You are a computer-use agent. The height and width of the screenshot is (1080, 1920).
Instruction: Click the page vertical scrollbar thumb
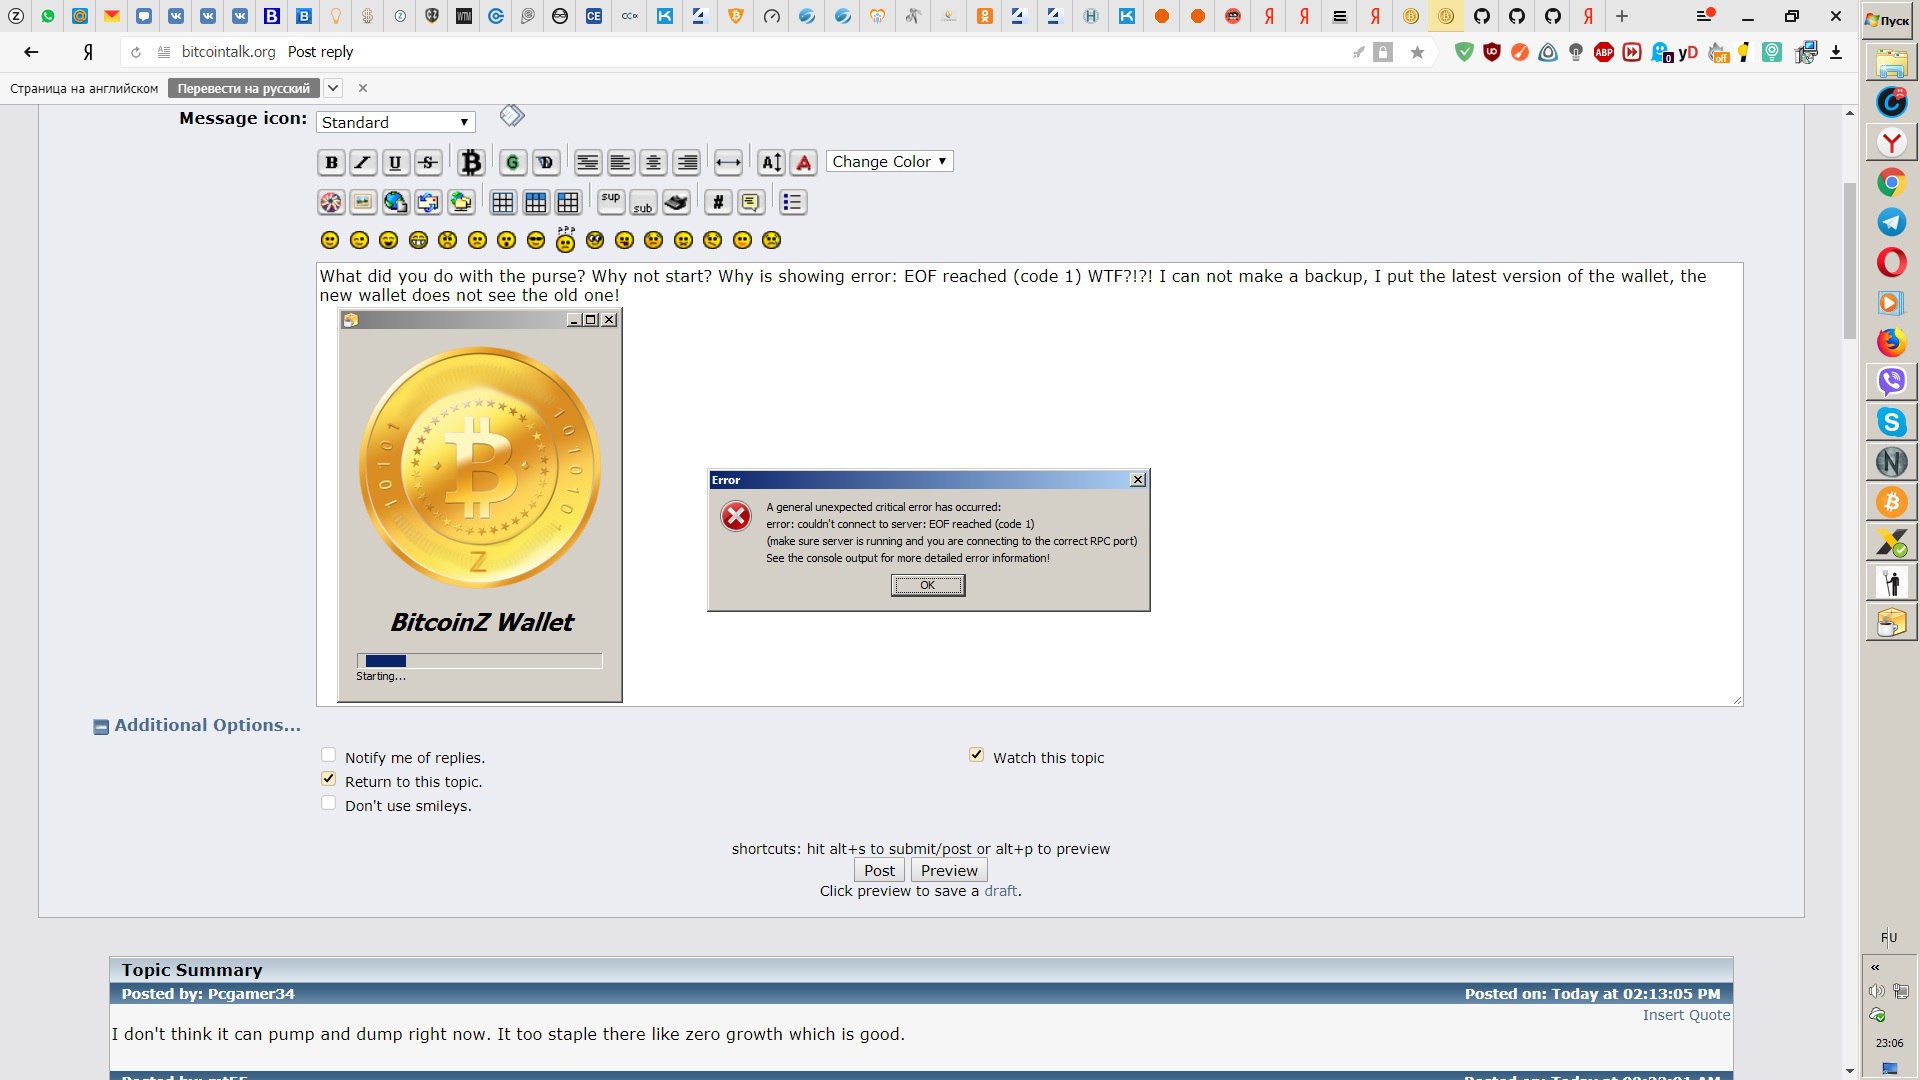click(x=1849, y=260)
